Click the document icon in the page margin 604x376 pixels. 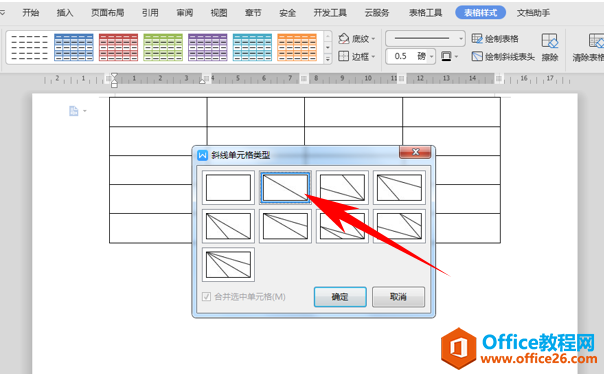pos(74,111)
